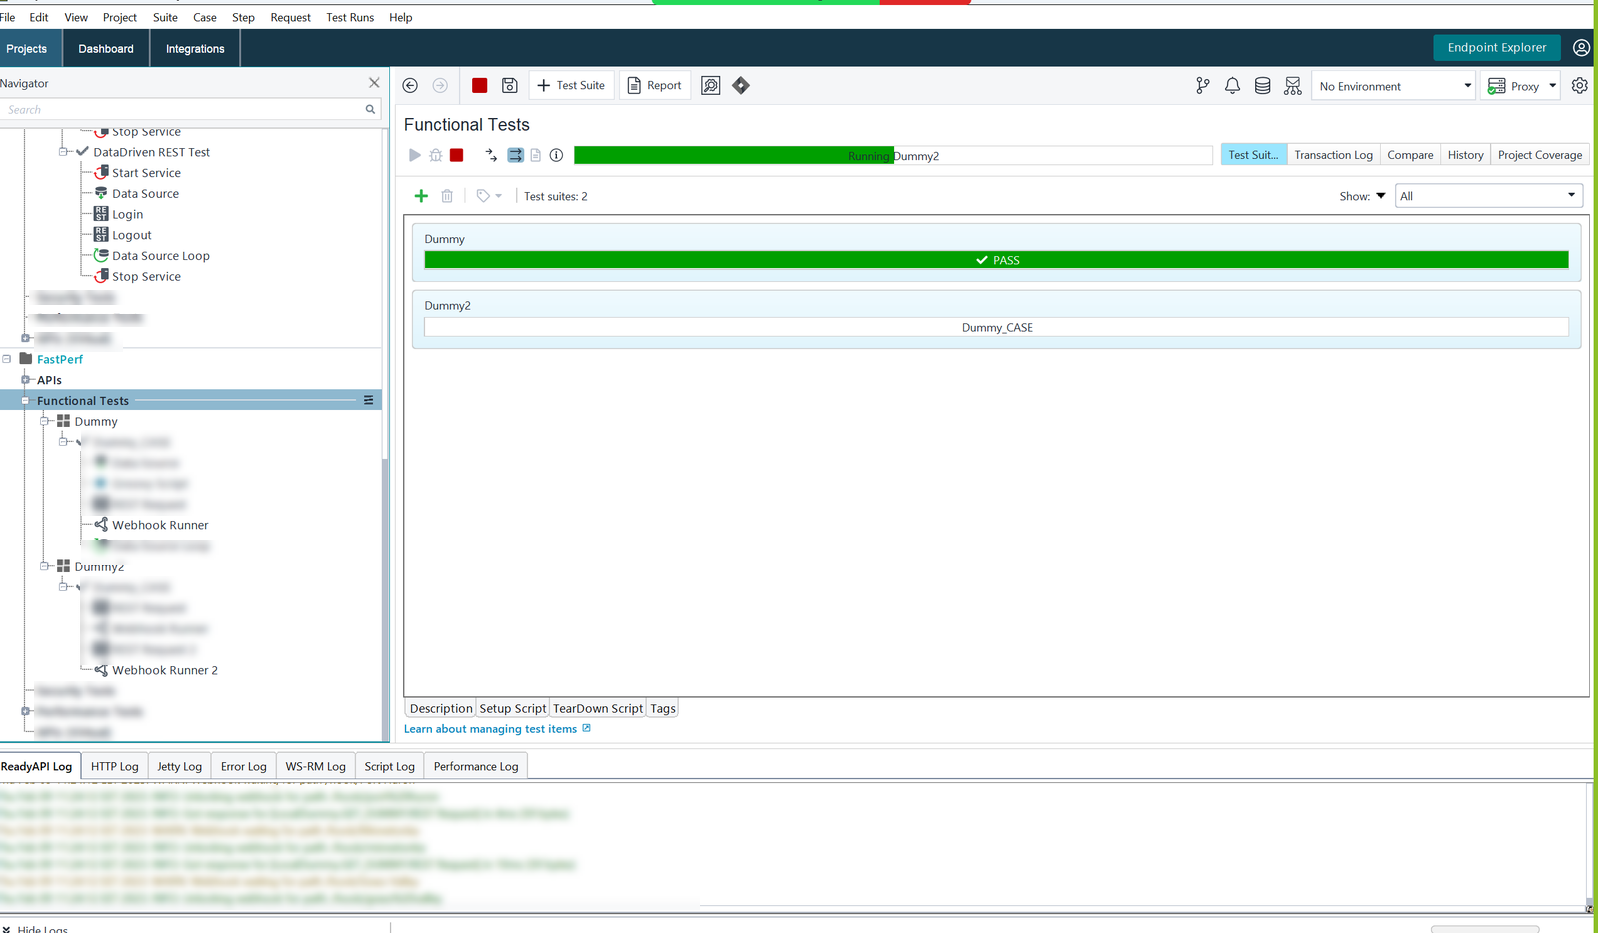
Task: Open the Git branch icon
Action: (x=1203, y=86)
